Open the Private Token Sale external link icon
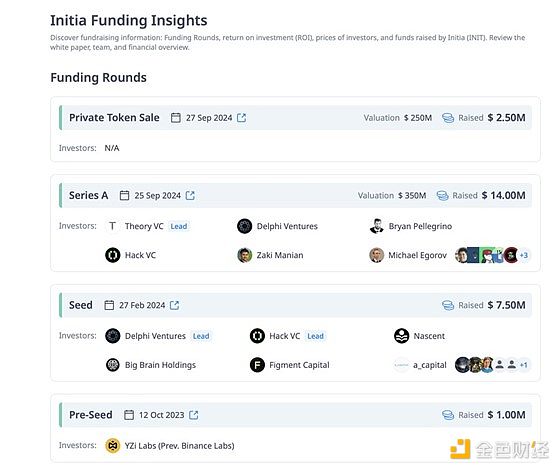Viewport: 560px width, 470px height. (x=242, y=118)
